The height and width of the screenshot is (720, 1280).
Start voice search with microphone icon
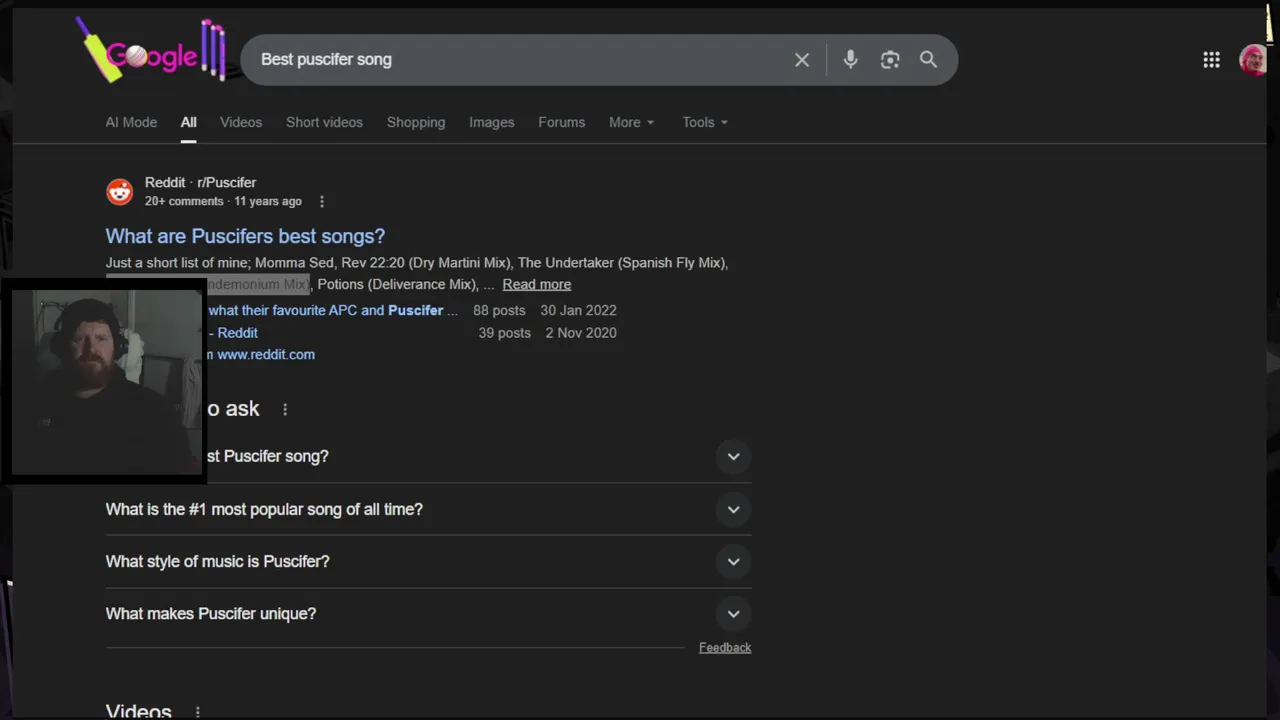[x=850, y=60]
